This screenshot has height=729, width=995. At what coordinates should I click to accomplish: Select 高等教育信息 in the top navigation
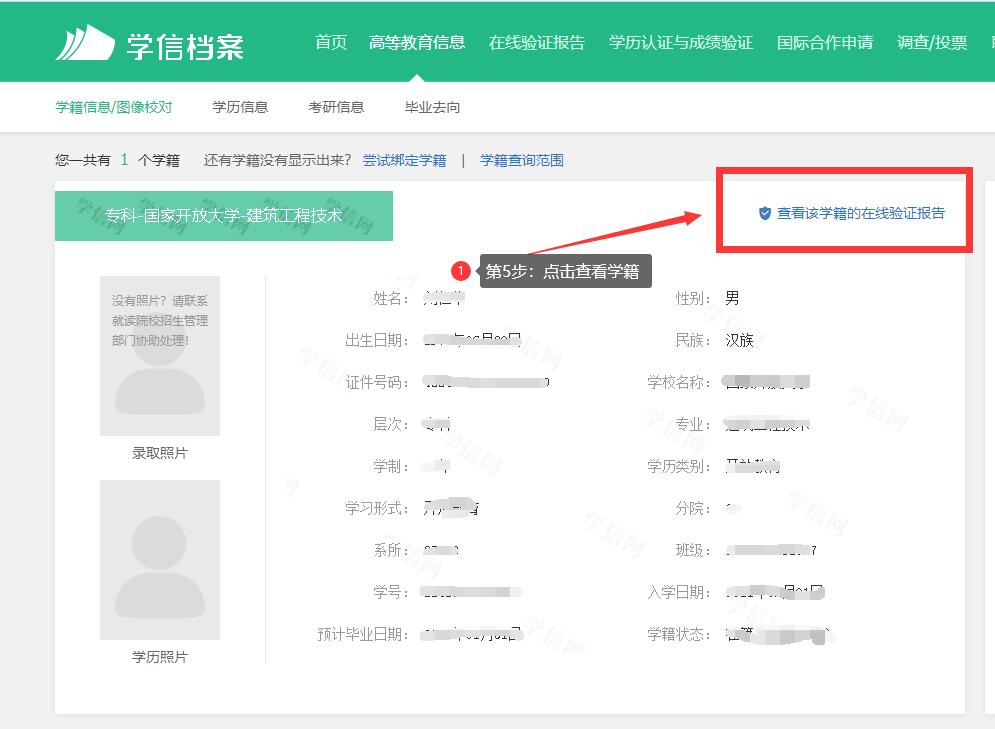click(417, 43)
